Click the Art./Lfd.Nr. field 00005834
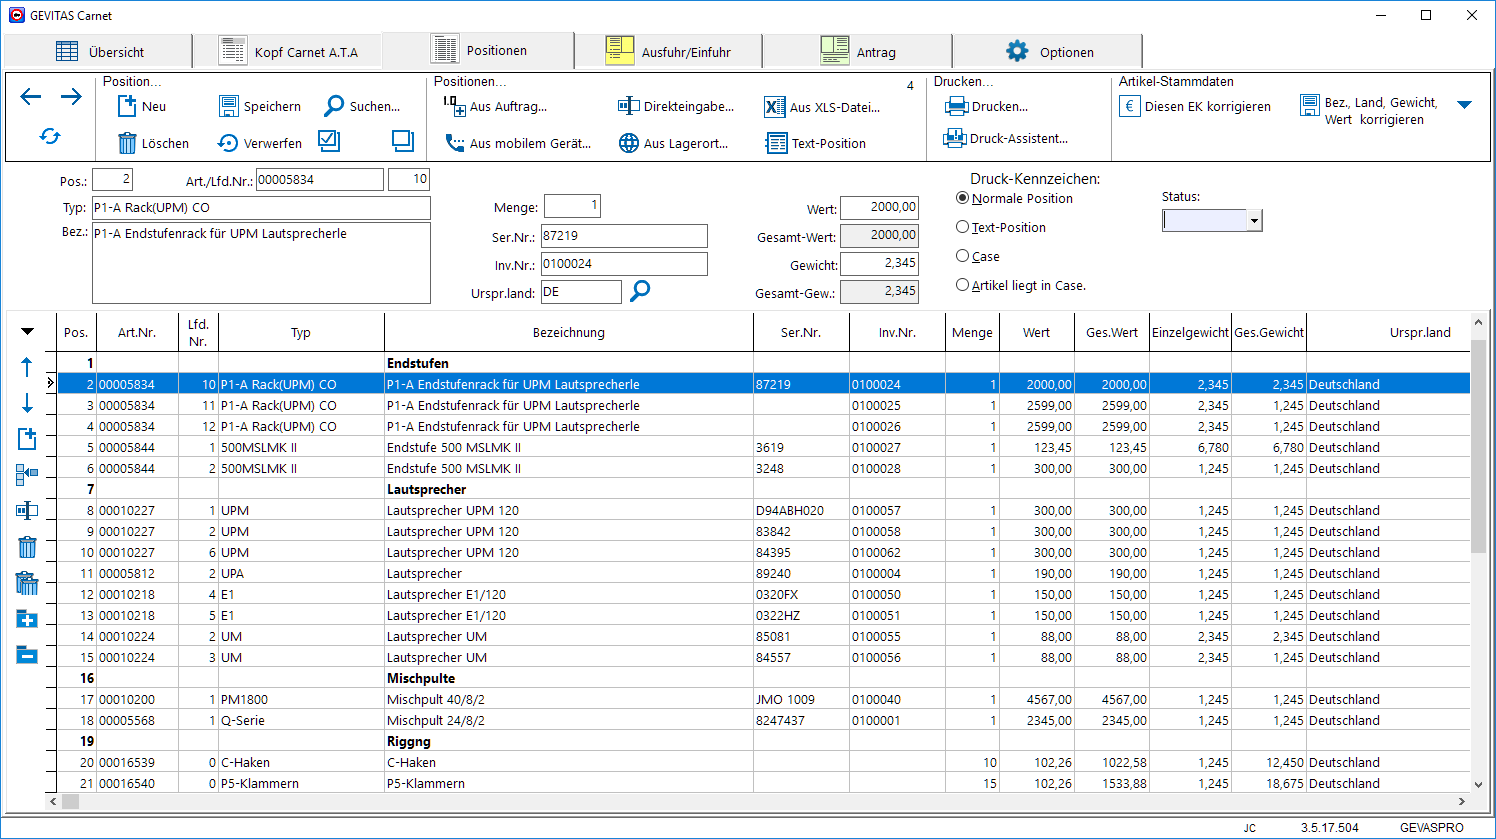The width and height of the screenshot is (1496, 839). tap(320, 179)
